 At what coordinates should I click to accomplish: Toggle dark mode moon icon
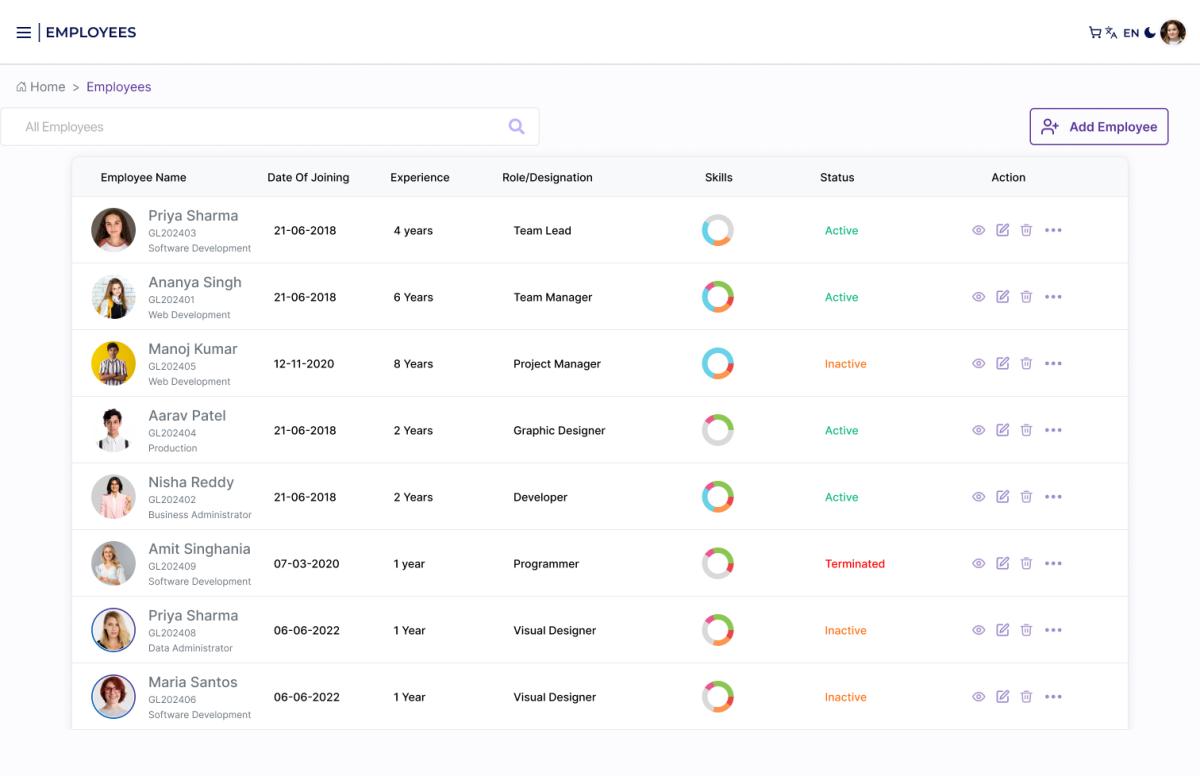(x=1150, y=33)
